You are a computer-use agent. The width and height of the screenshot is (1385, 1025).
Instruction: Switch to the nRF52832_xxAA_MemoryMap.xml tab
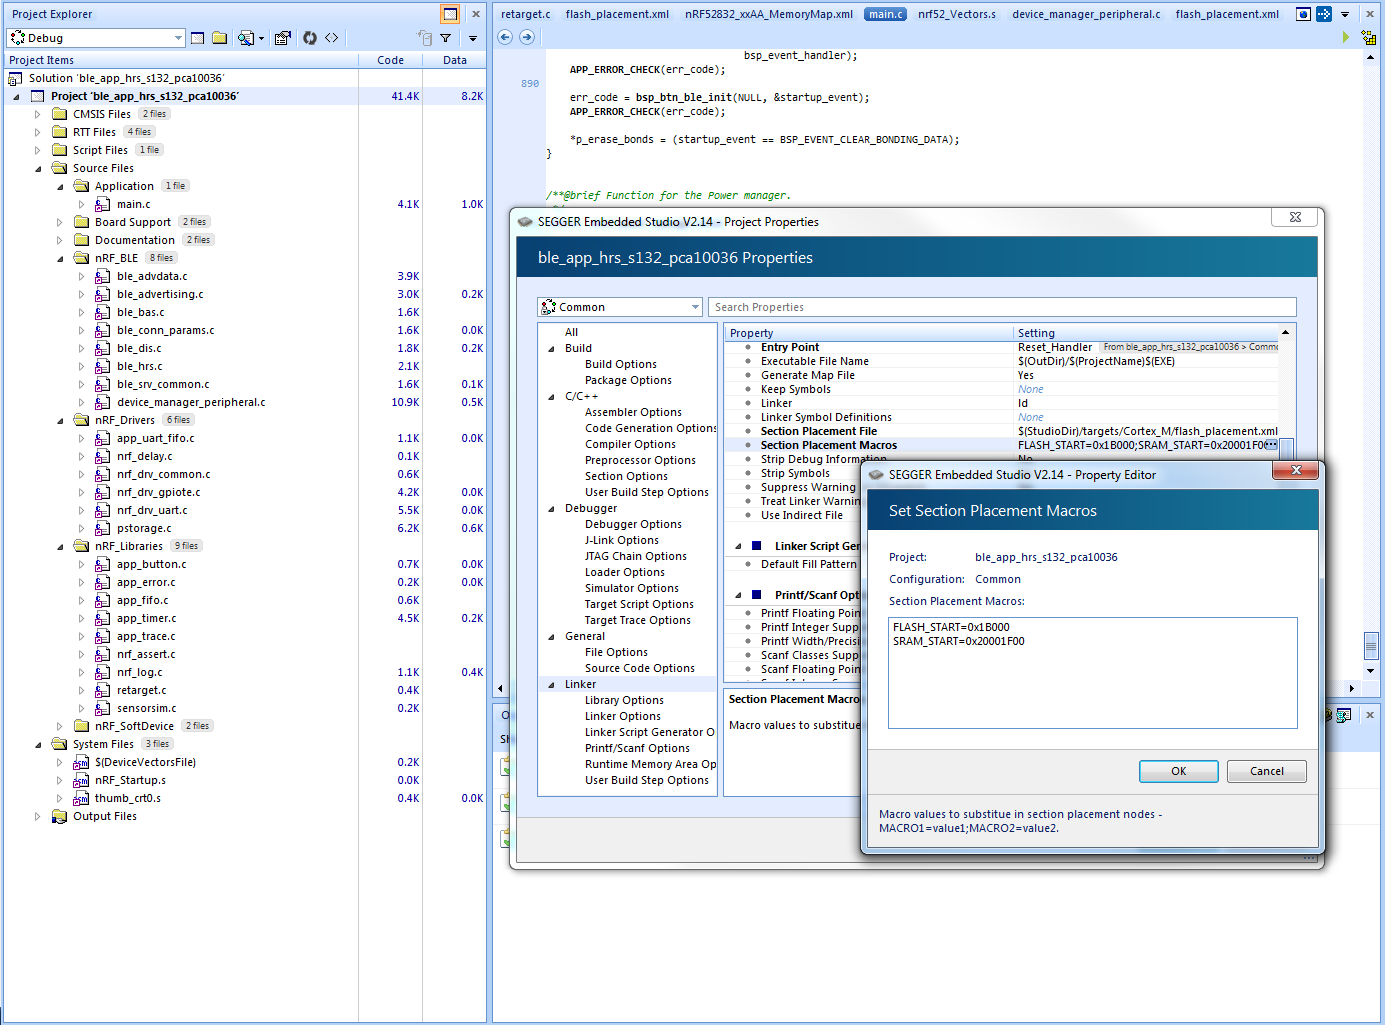click(769, 14)
